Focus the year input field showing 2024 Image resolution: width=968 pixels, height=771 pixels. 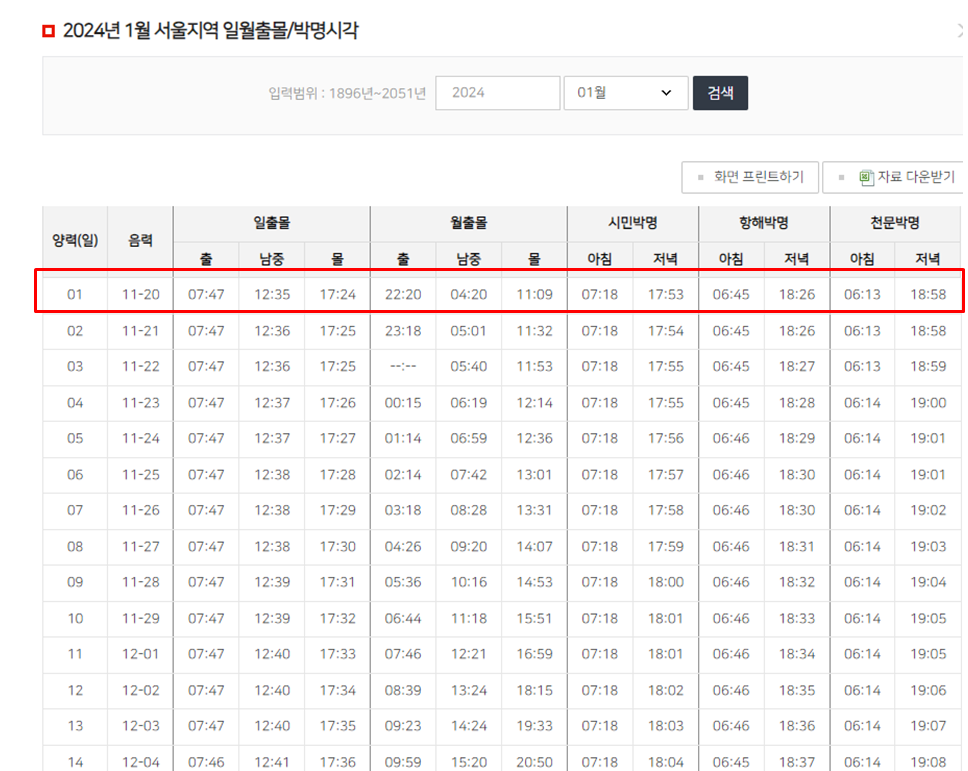pos(498,93)
